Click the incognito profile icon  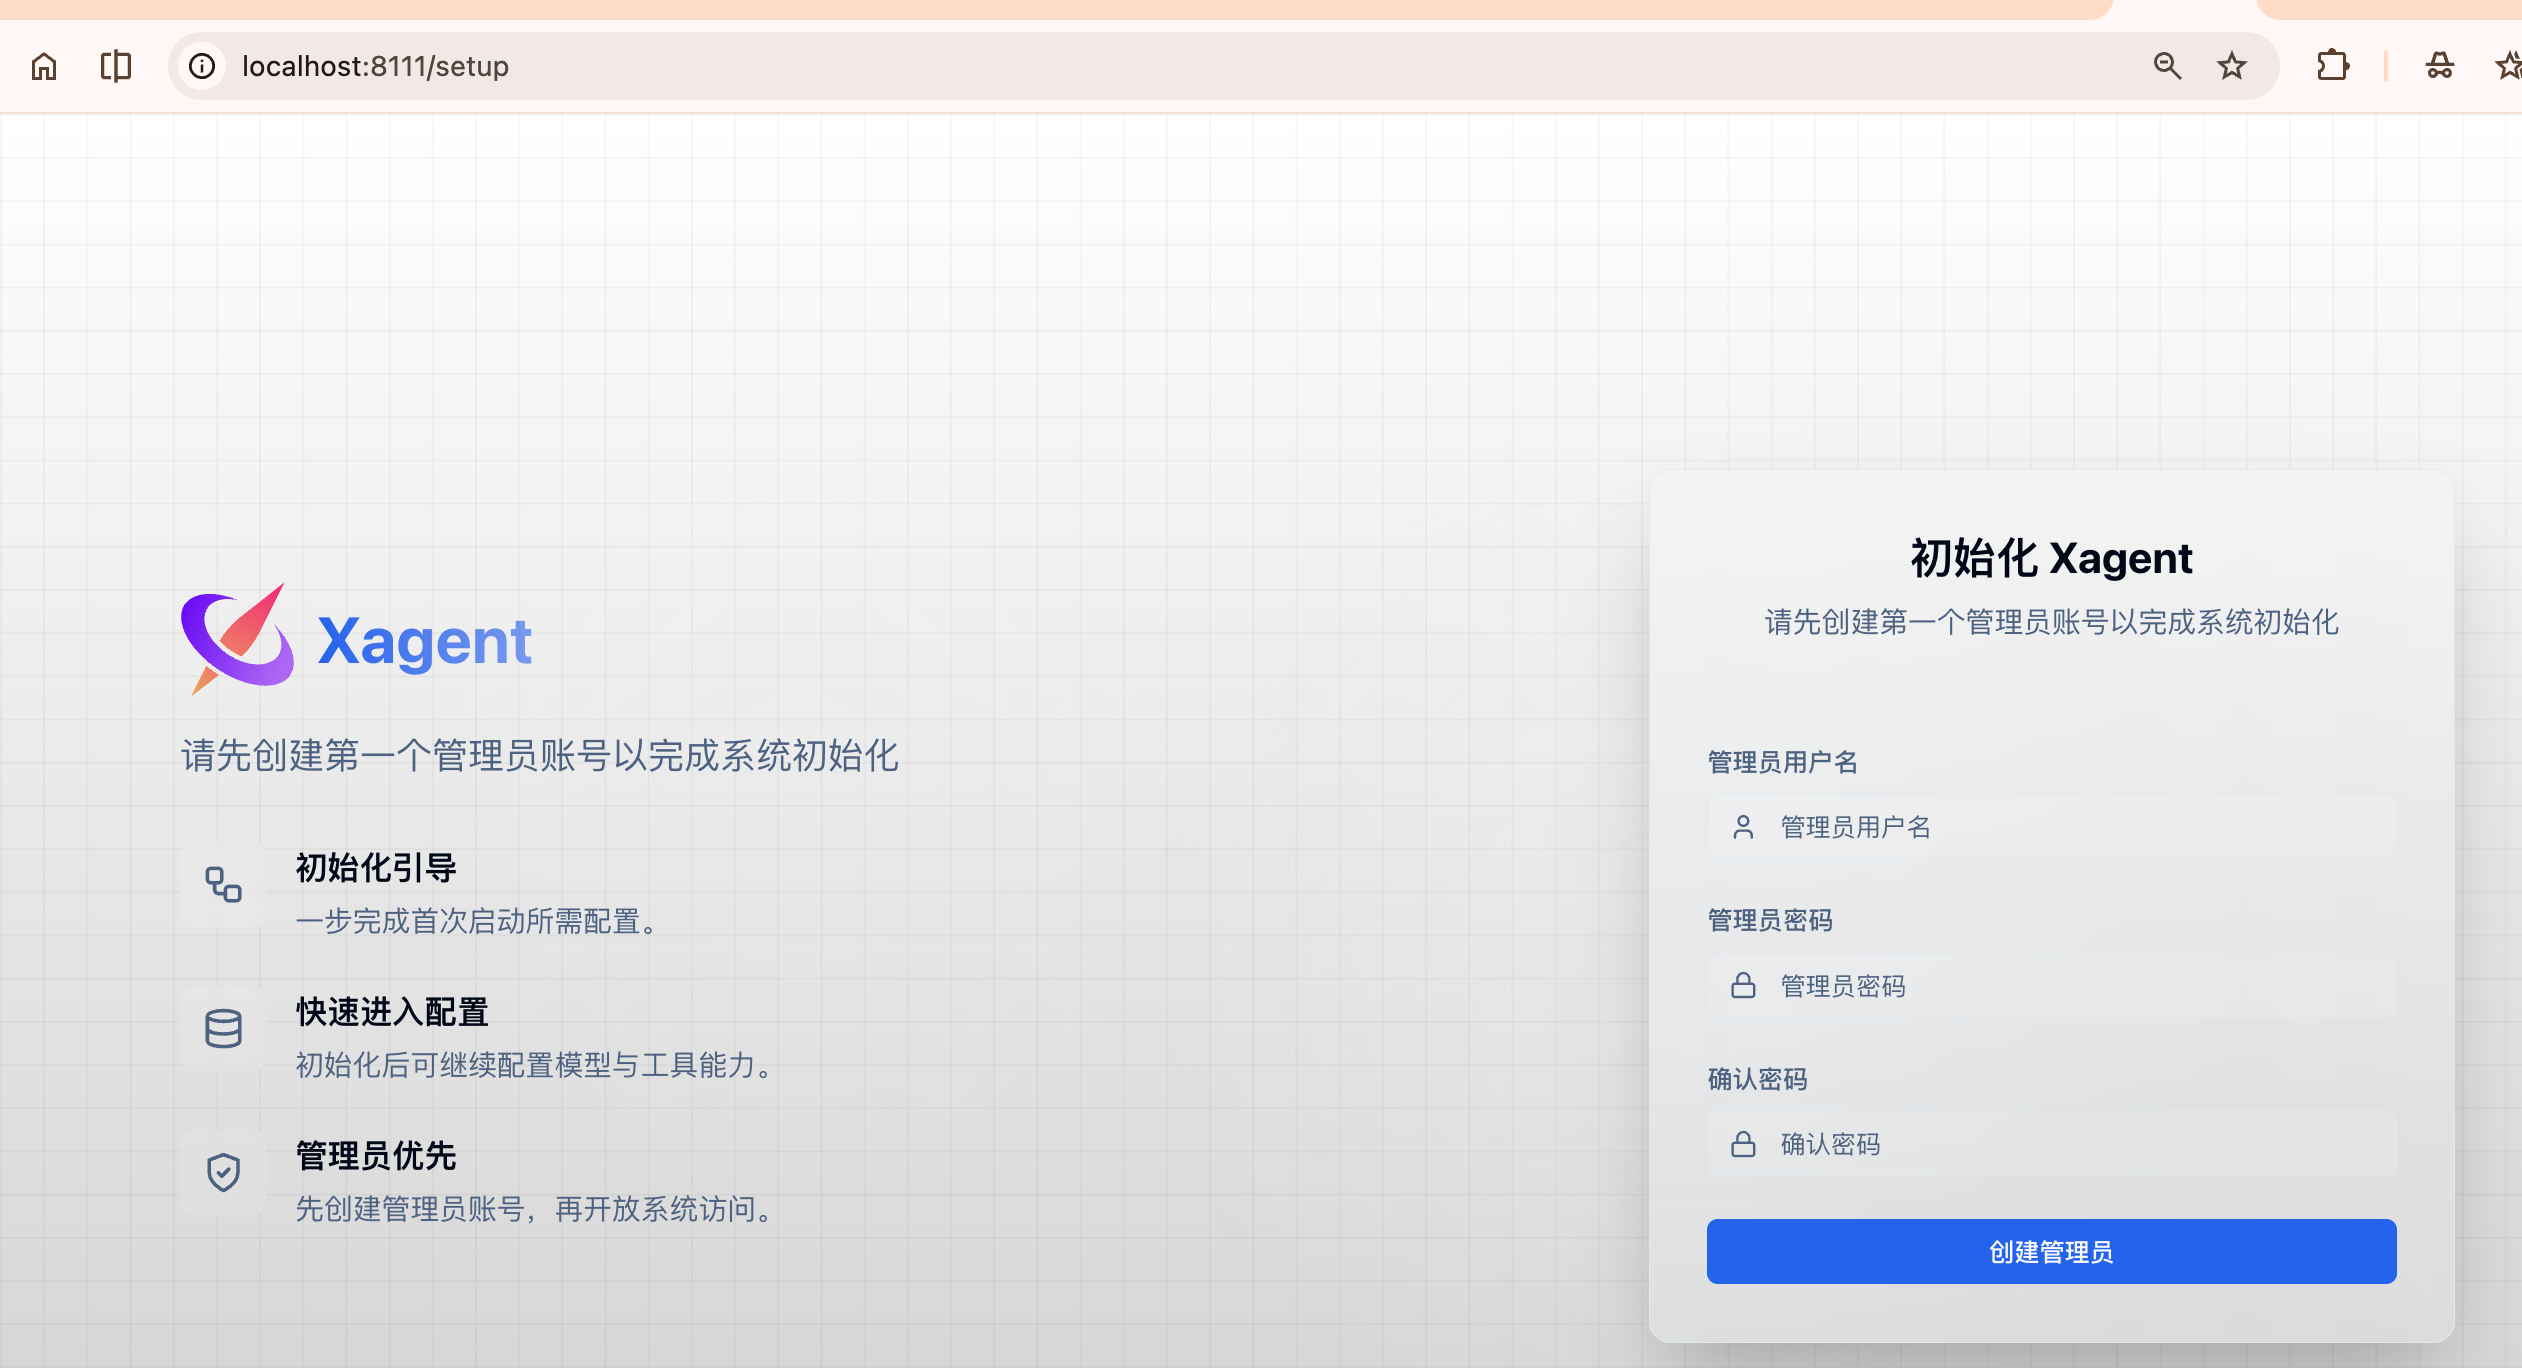tap(2439, 66)
